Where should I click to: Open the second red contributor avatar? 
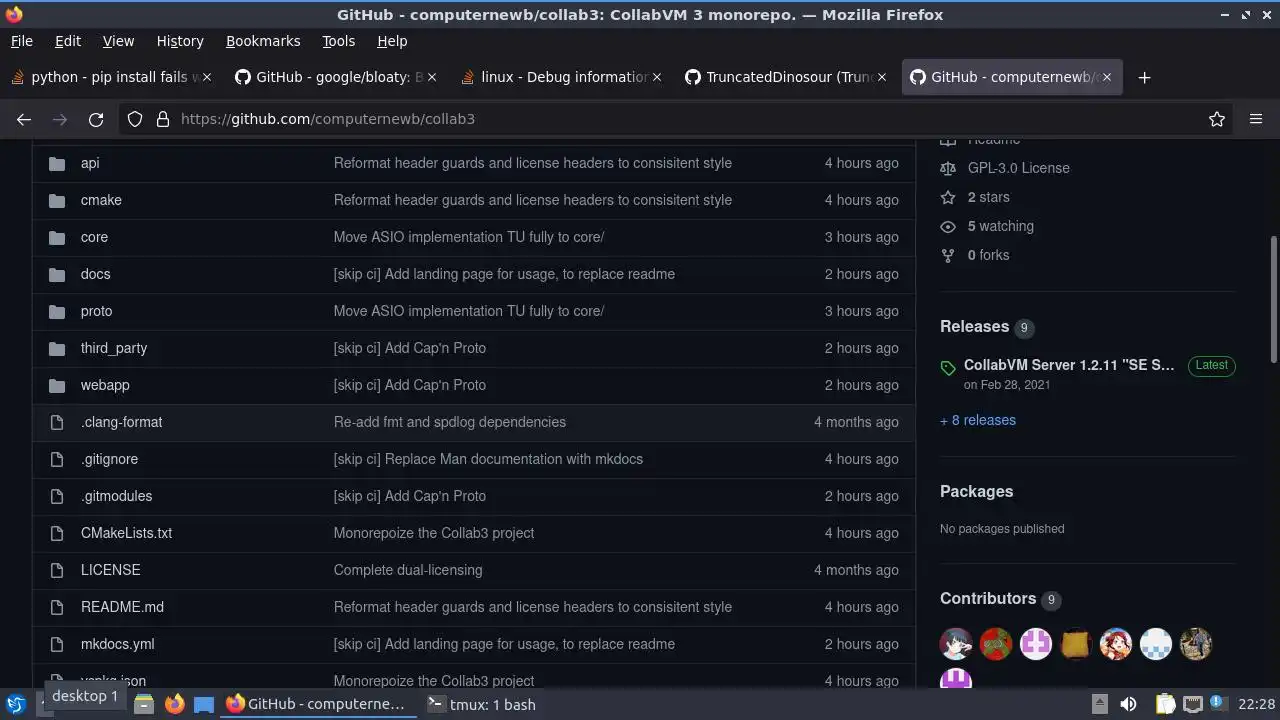(x=996, y=644)
